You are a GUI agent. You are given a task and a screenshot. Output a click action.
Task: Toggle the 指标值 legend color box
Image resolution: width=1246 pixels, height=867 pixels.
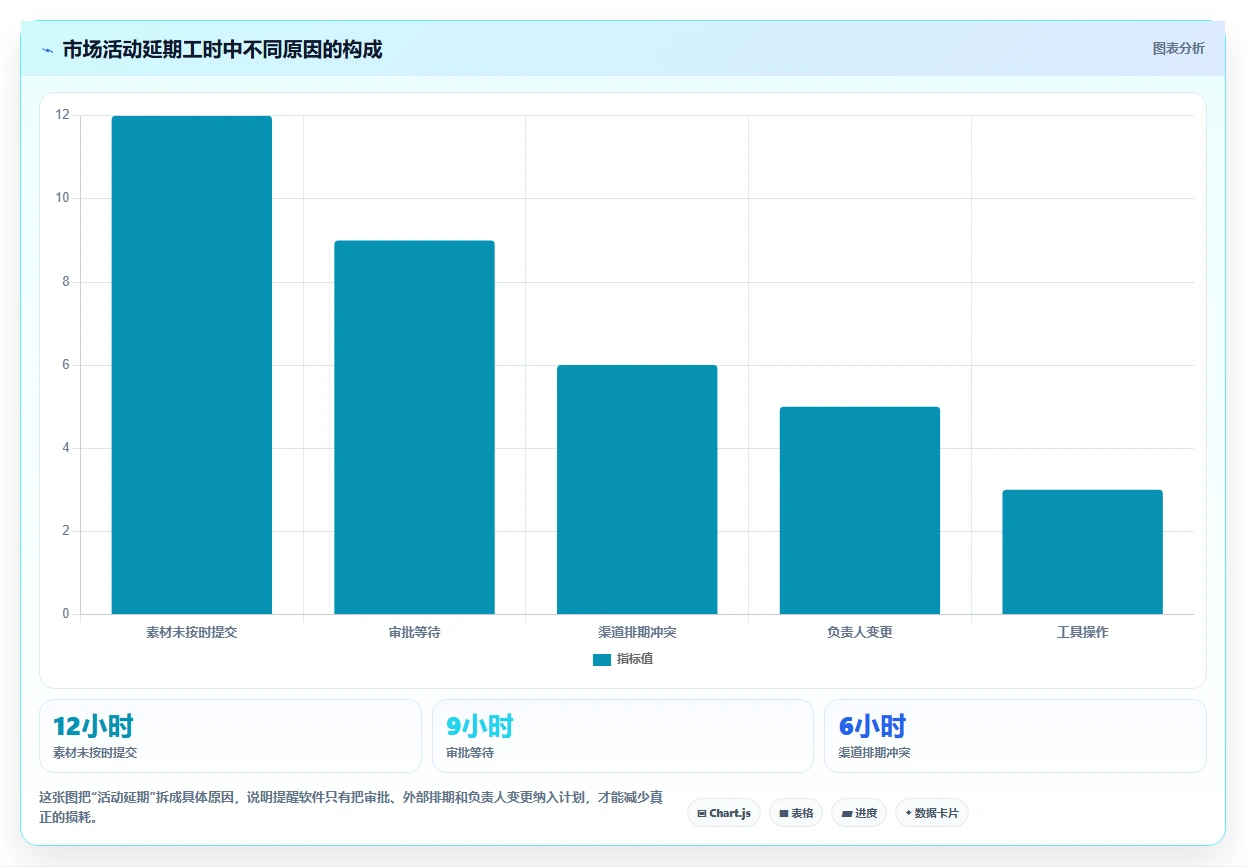(602, 660)
